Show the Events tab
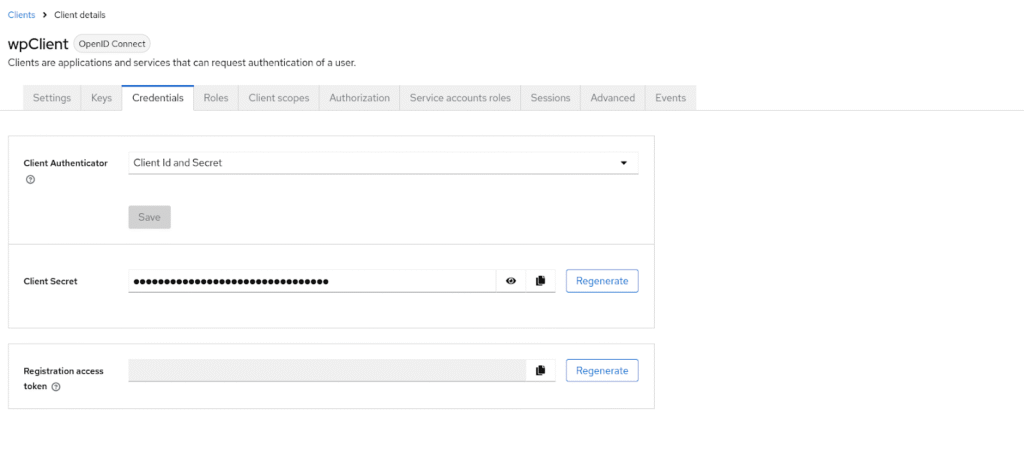The height and width of the screenshot is (457, 1024). click(x=670, y=98)
